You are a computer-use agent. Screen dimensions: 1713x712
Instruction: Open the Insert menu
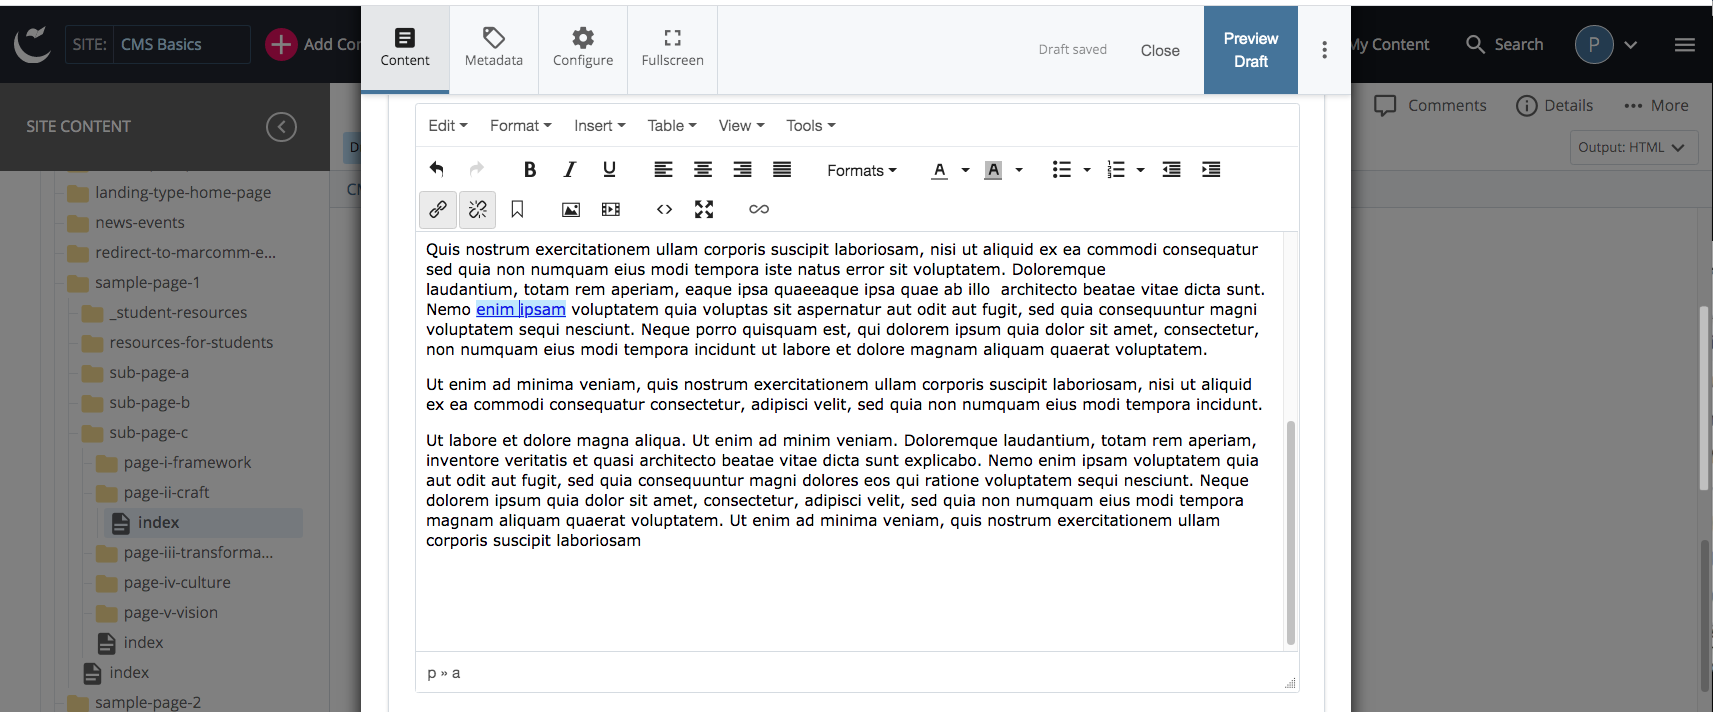click(600, 125)
